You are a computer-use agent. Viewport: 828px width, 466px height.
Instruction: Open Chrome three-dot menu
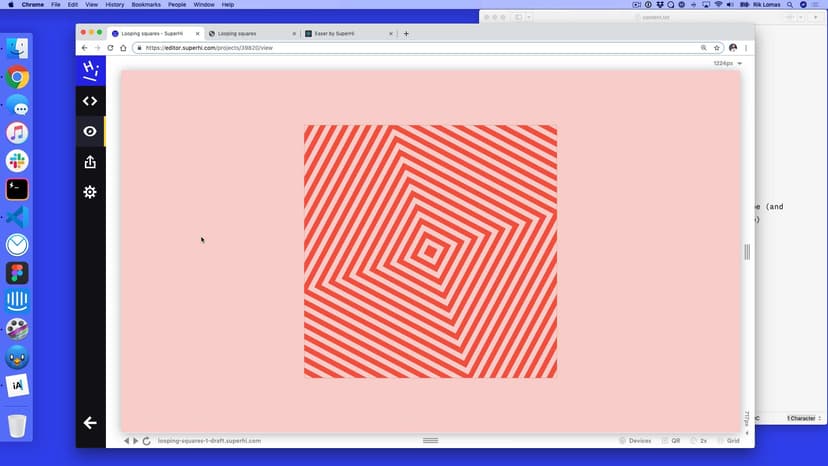coord(746,48)
